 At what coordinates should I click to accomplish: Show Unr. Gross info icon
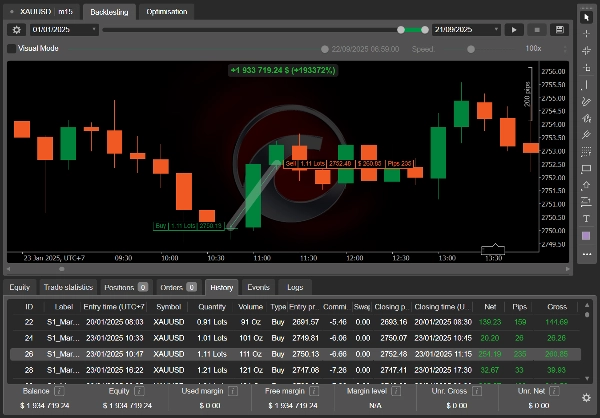tap(477, 391)
